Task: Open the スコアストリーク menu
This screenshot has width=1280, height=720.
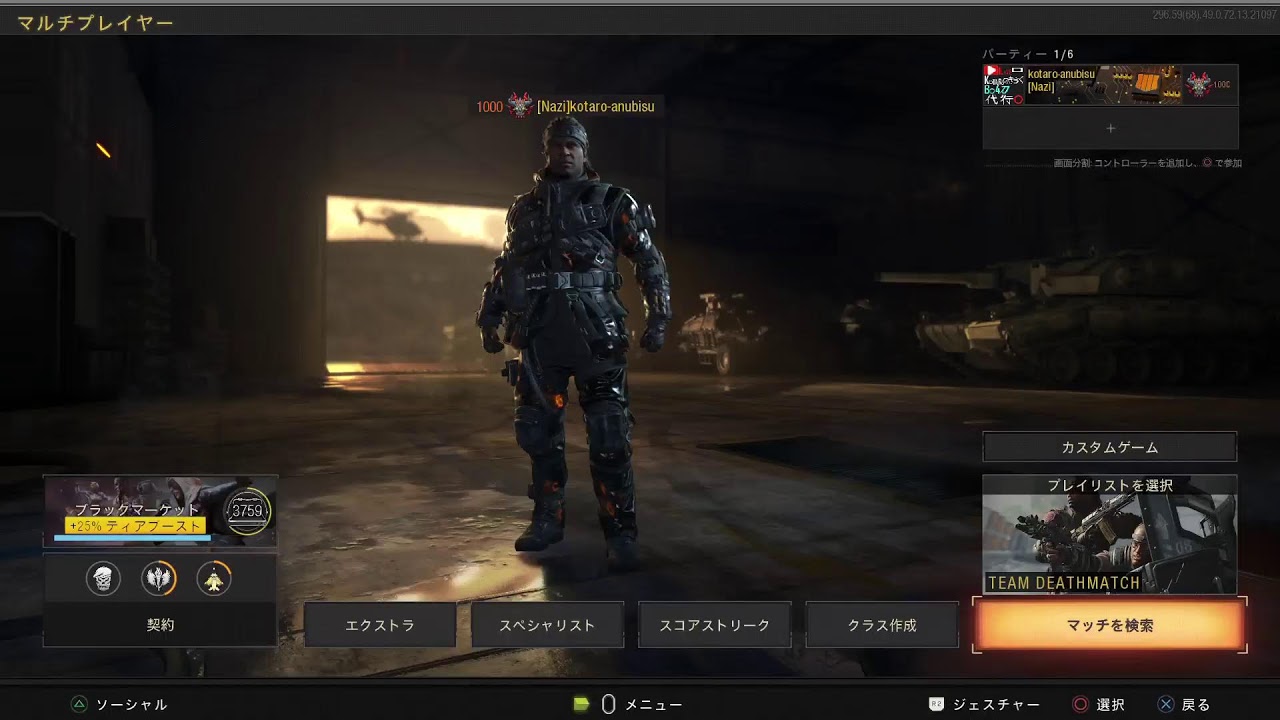Action: (714, 625)
